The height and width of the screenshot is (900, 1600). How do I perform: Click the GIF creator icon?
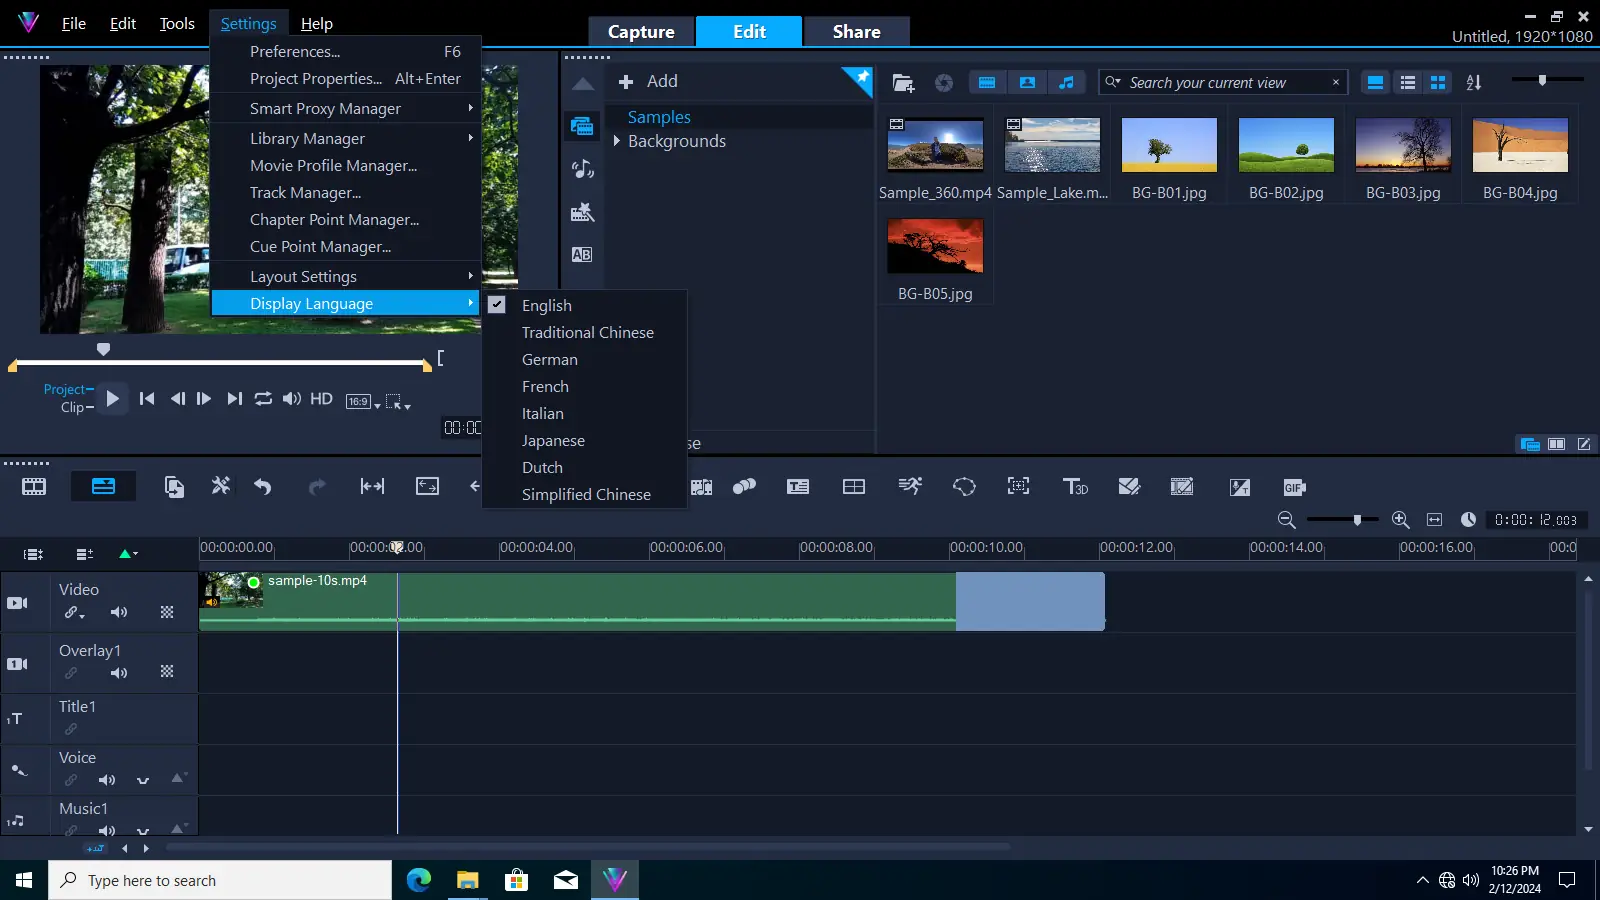[1294, 488]
